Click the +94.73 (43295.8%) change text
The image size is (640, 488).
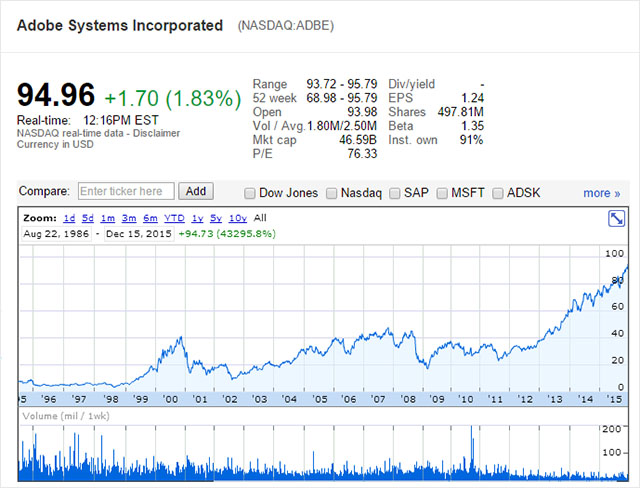click(227, 234)
